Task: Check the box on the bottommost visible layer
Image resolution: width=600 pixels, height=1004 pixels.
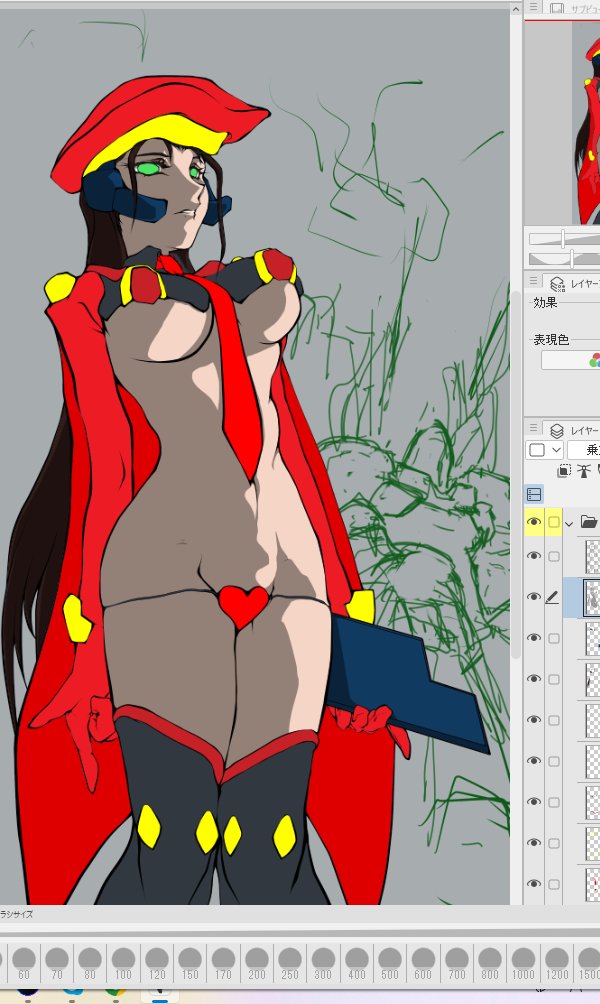Action: (554, 884)
